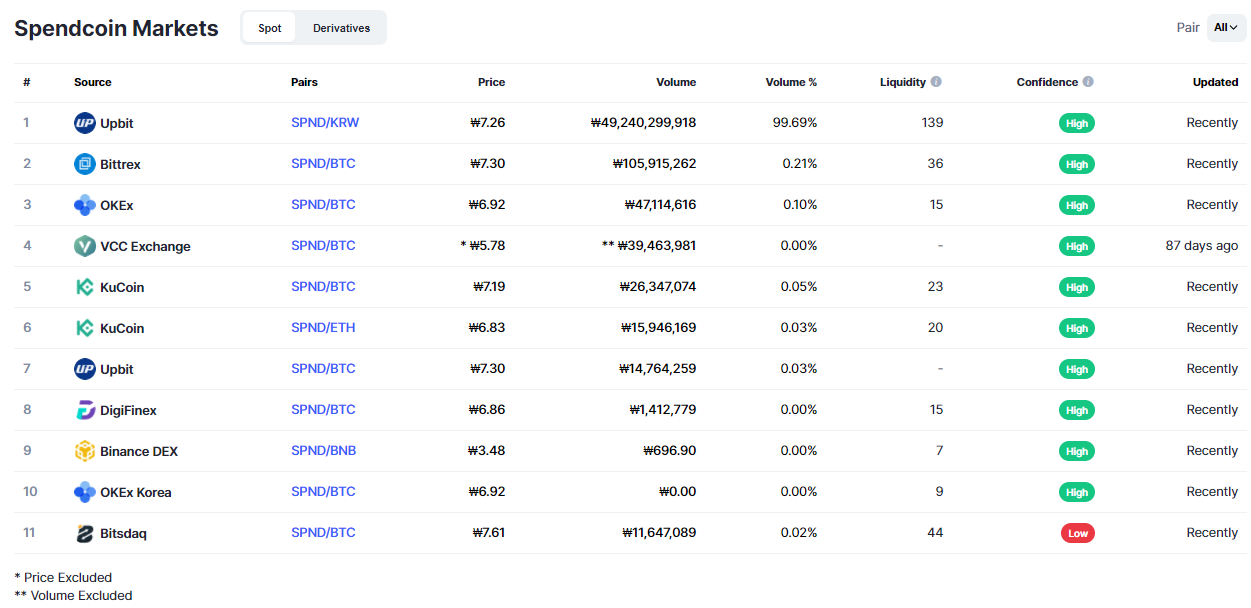This screenshot has height=608, width=1251.
Task: Open the SPND/ETH pair link
Action: tap(323, 328)
